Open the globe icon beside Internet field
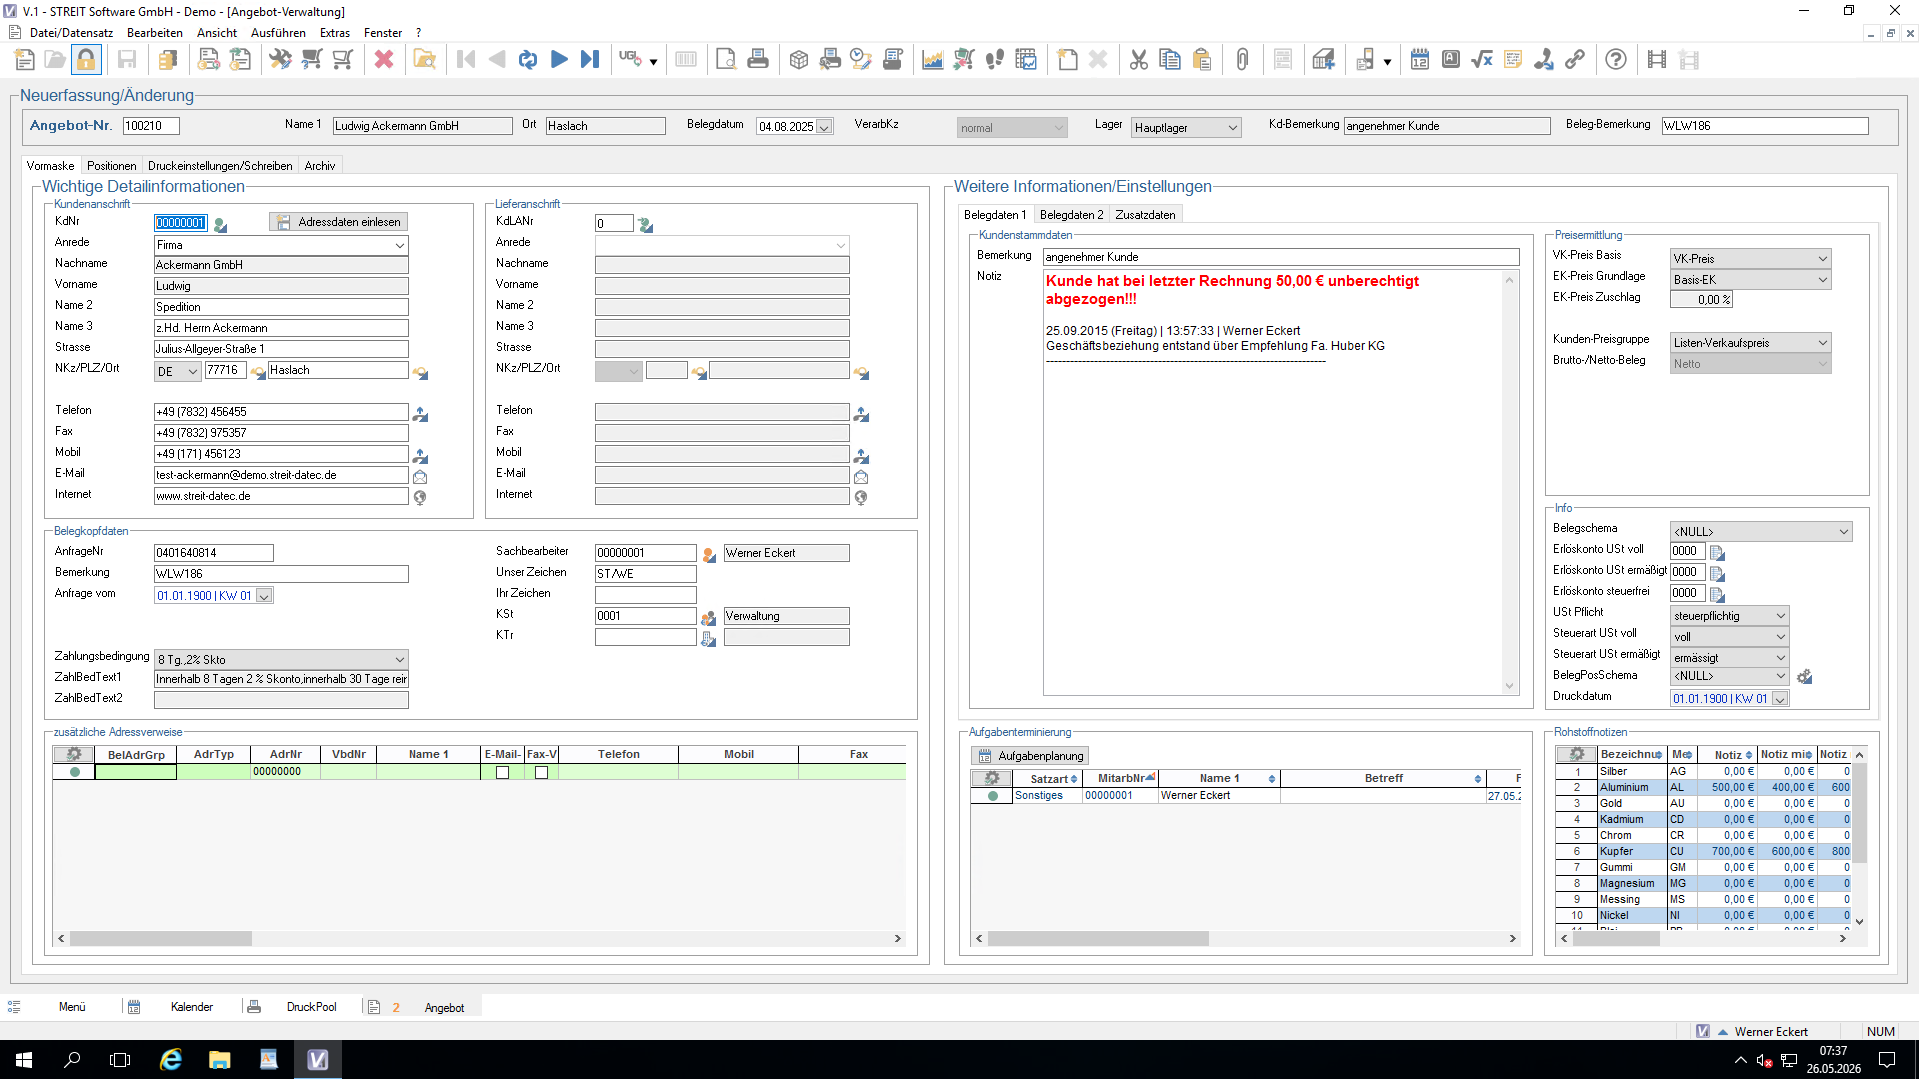1919x1079 pixels. click(420, 498)
